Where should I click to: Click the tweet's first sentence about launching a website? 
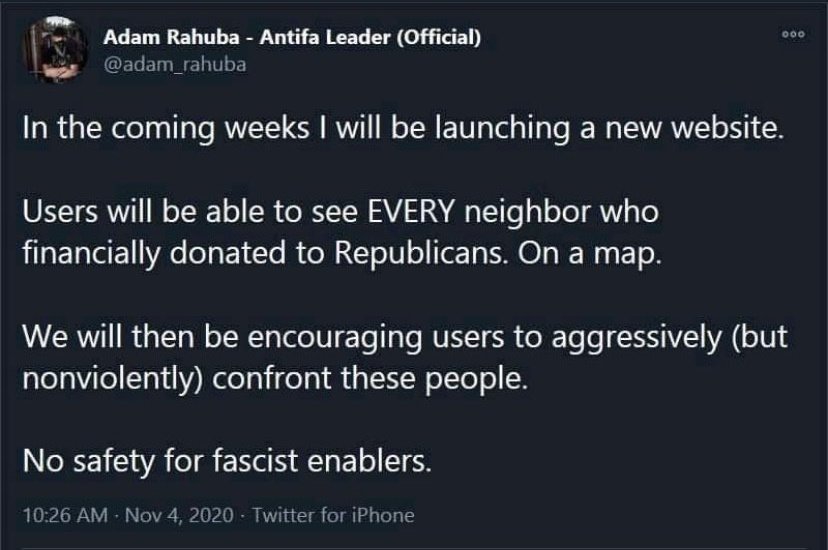point(403,128)
